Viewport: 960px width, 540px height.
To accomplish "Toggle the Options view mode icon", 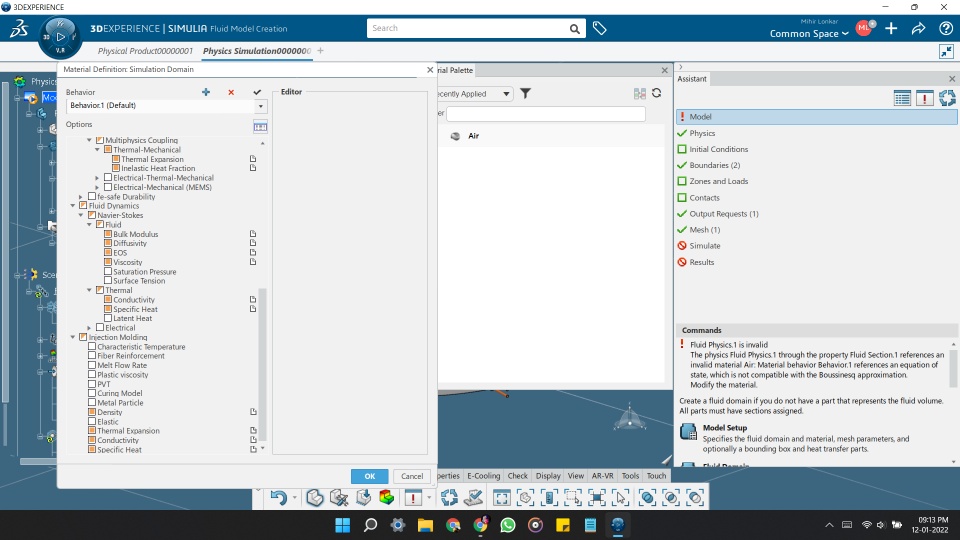I will click(x=260, y=127).
